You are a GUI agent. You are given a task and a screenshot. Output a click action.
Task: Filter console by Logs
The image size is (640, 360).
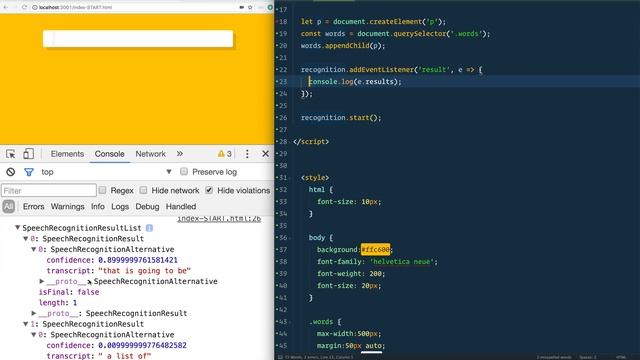[120, 207]
